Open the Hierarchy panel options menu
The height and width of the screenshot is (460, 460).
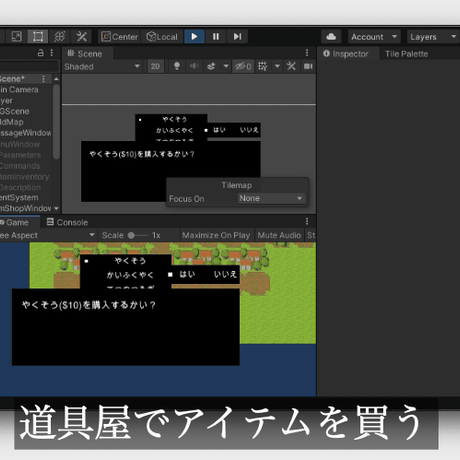click(x=52, y=53)
